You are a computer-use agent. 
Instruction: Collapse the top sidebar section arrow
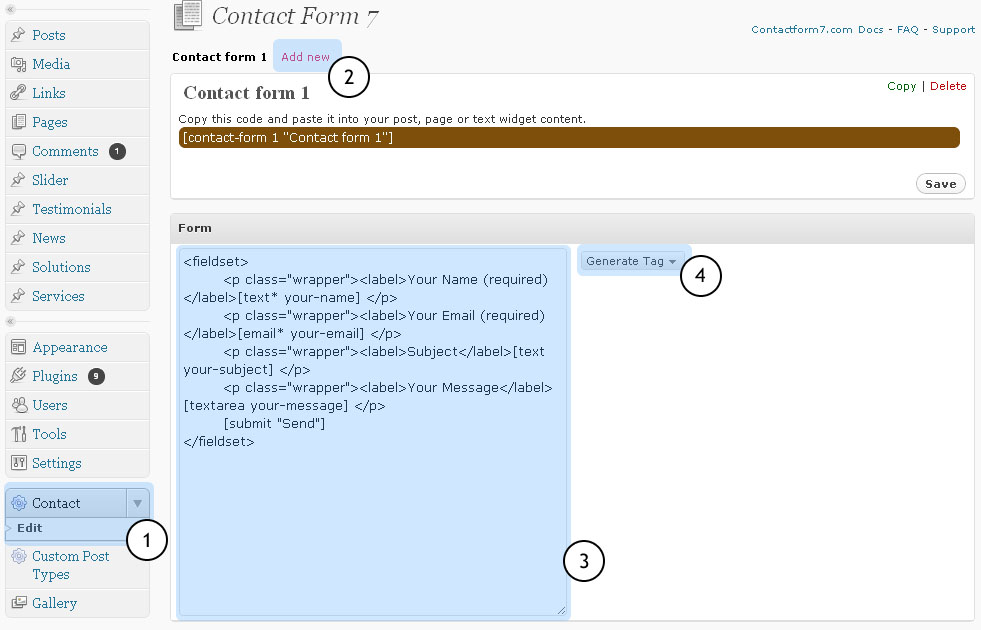[x=10, y=9]
